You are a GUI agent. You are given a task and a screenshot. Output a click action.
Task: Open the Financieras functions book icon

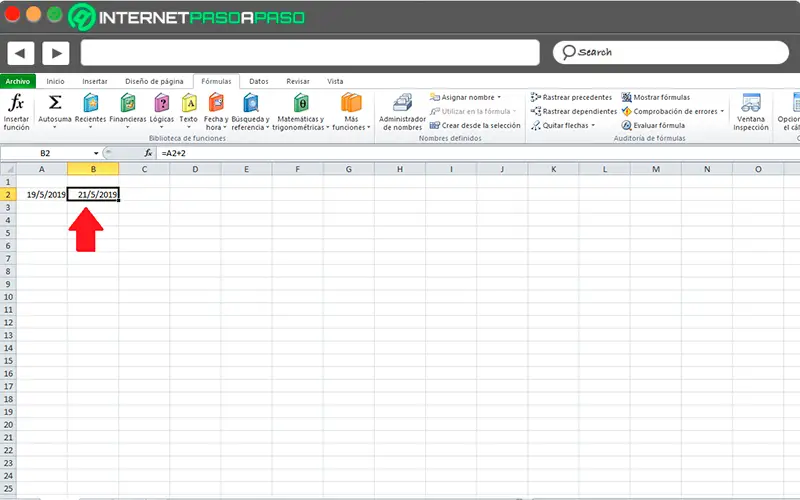click(128, 103)
